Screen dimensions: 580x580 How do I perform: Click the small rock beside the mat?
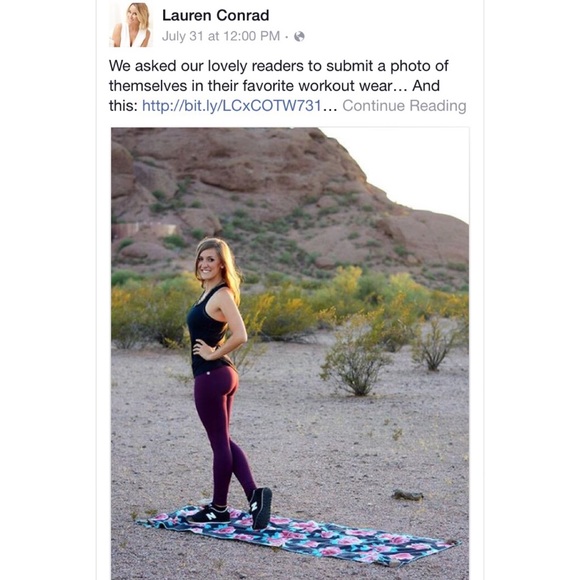click(x=407, y=495)
